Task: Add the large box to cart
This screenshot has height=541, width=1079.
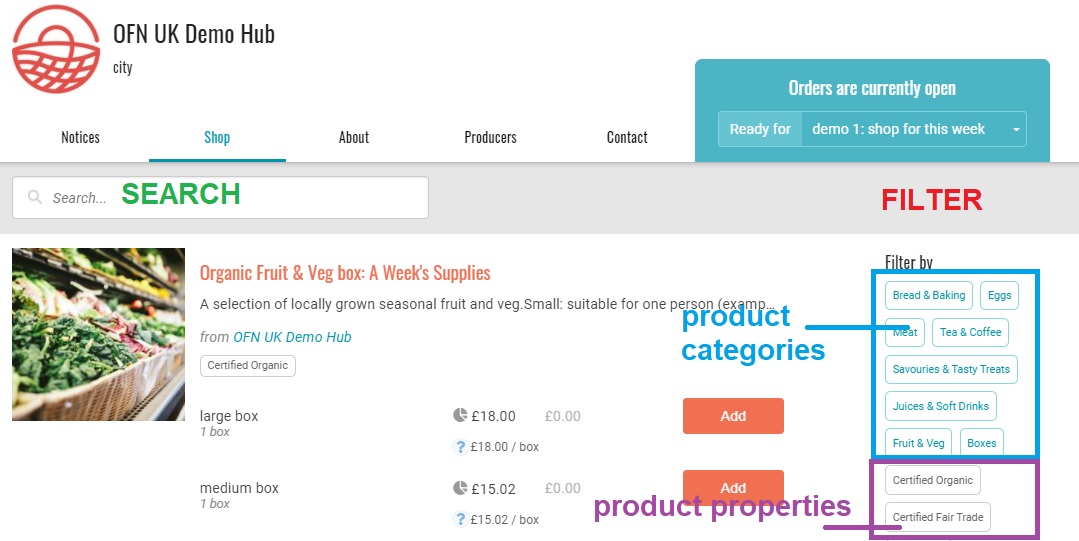Action: (733, 416)
